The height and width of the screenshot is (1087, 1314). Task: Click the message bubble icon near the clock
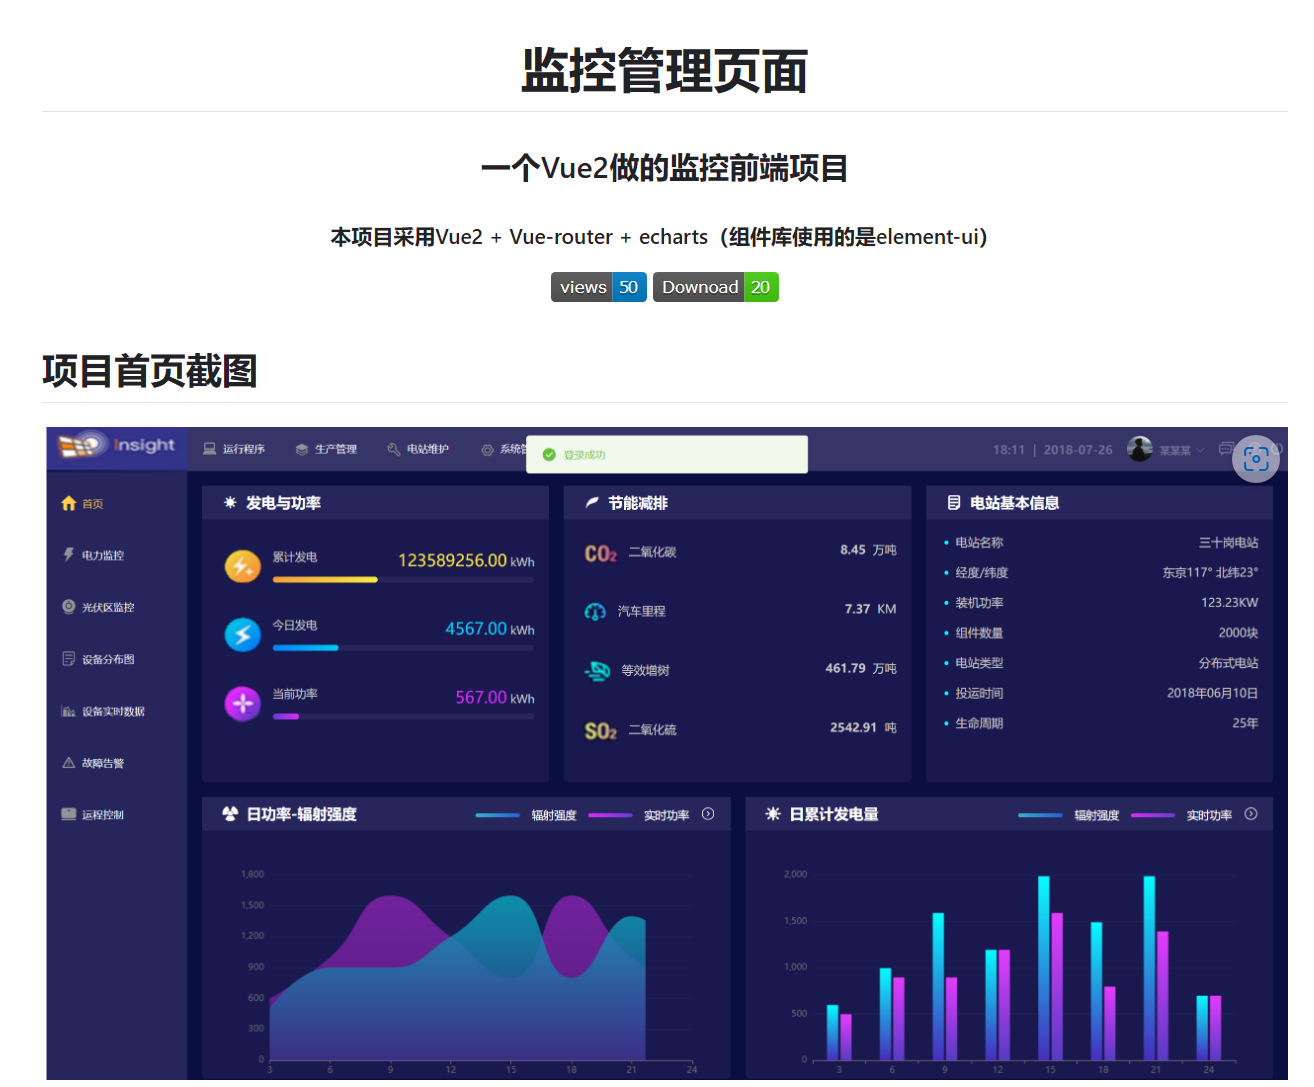[1227, 450]
